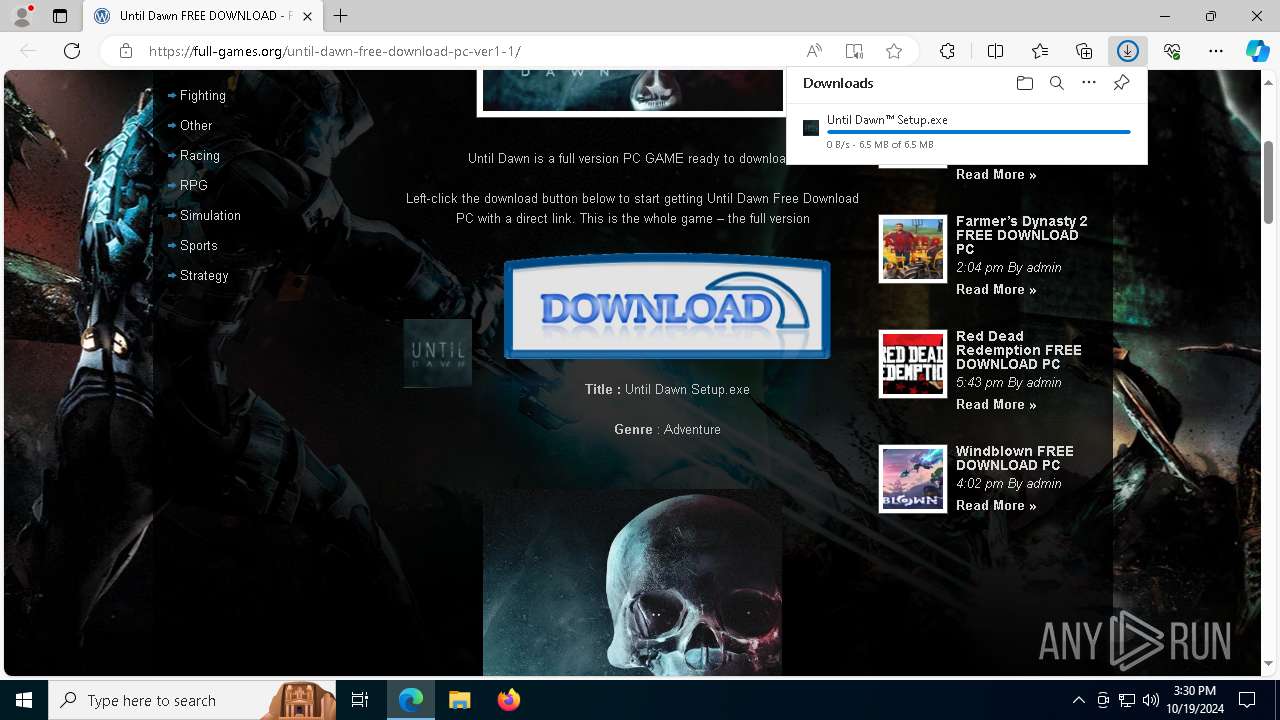Click the Until Dawn small logo thumbnail
This screenshot has width=1280, height=720.
coord(437,353)
